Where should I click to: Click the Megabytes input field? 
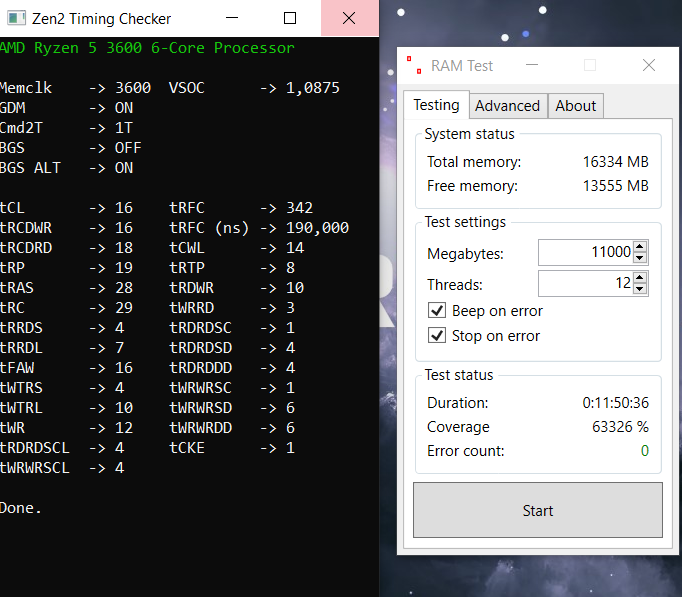[x=585, y=252]
